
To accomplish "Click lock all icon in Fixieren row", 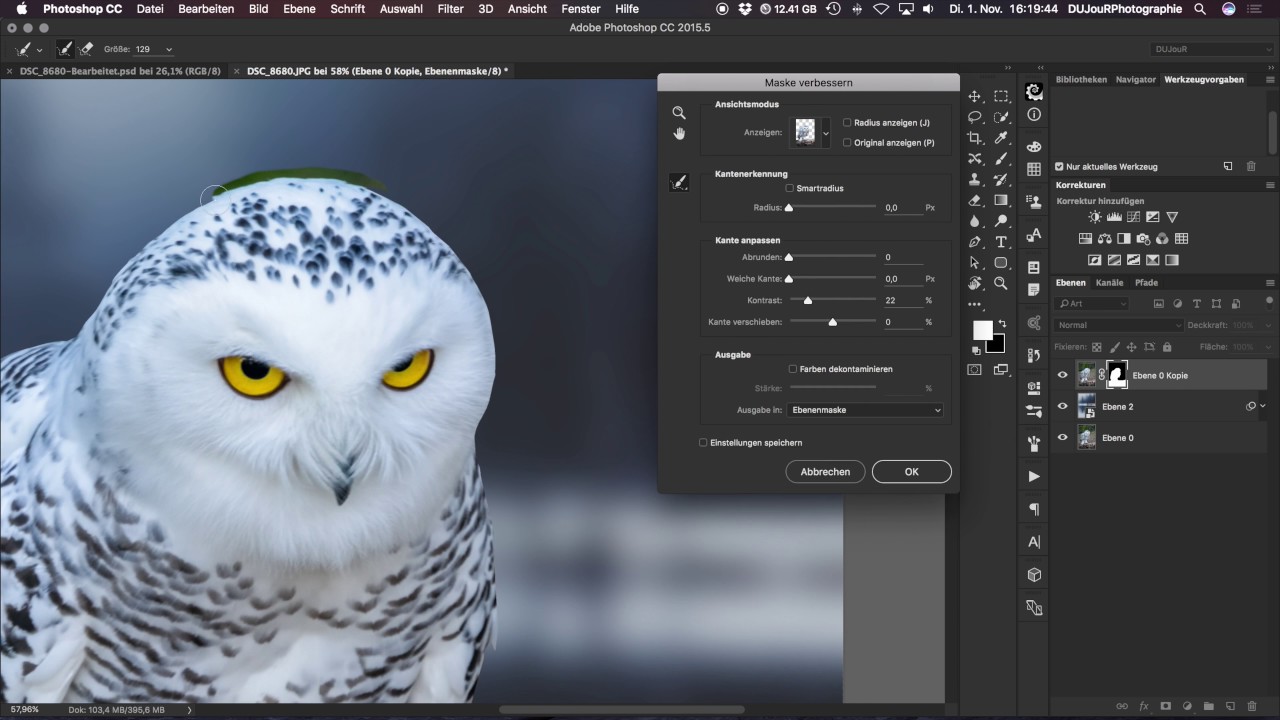I will 1167,347.
